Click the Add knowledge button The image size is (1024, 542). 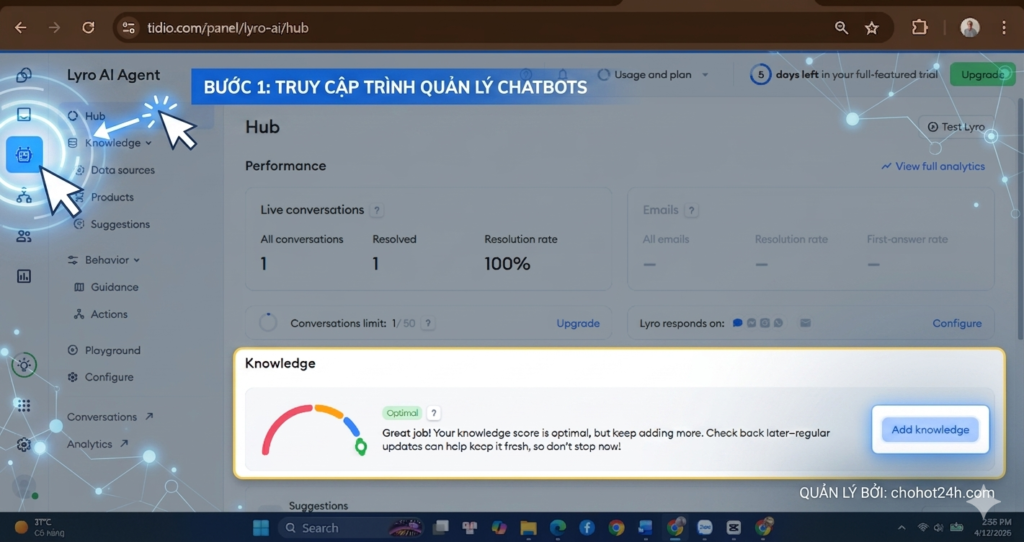click(930, 430)
